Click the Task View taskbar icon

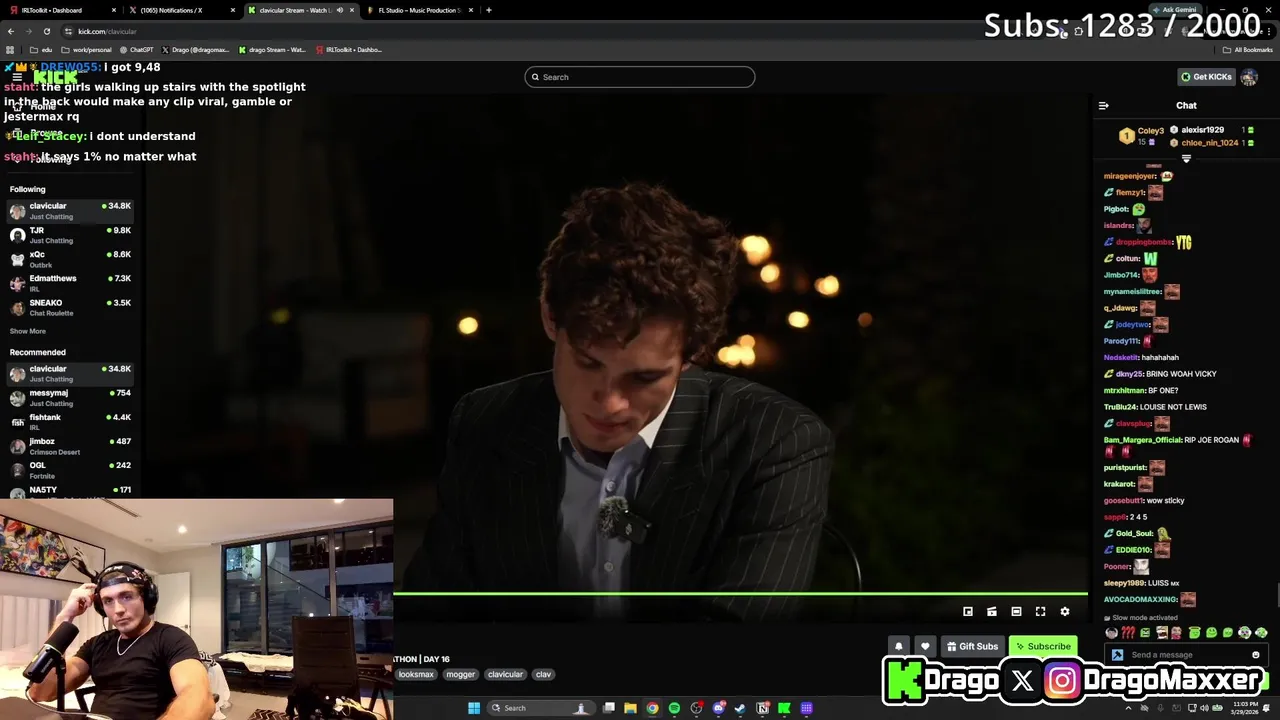coord(608,708)
